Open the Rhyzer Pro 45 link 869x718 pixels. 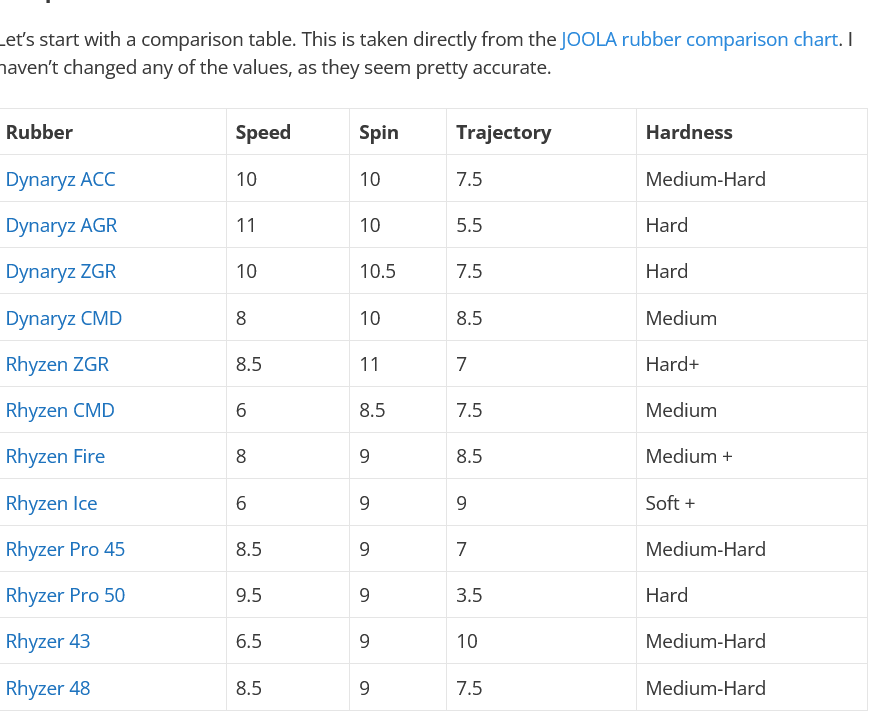(x=65, y=549)
